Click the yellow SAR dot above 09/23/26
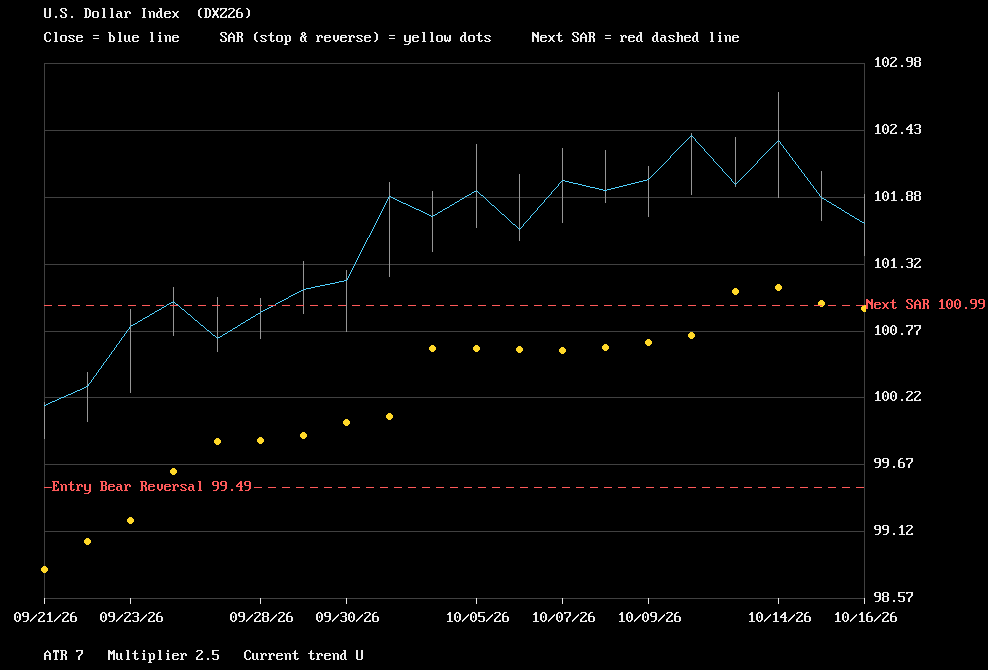 click(x=130, y=521)
